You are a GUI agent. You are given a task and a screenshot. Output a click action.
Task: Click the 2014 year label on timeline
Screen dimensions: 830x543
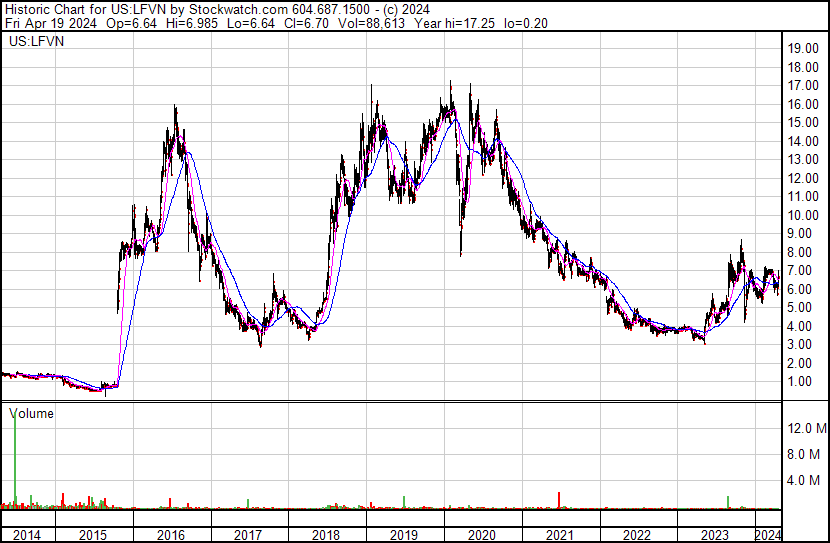[26, 535]
